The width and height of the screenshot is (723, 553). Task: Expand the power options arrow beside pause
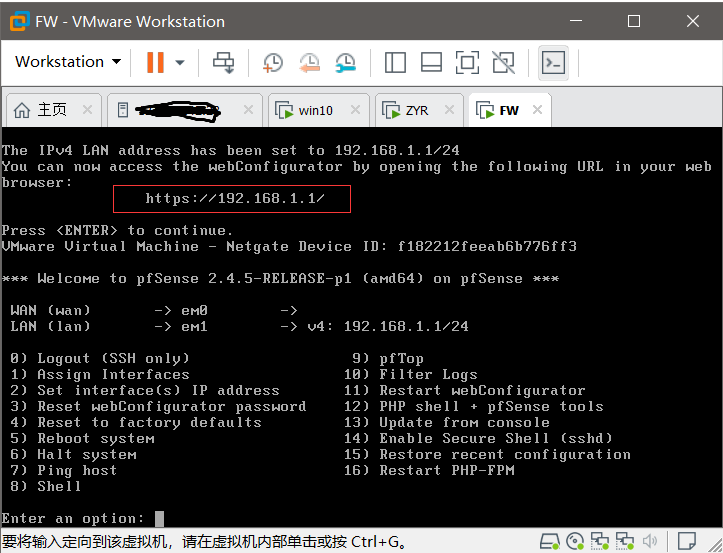click(x=180, y=62)
